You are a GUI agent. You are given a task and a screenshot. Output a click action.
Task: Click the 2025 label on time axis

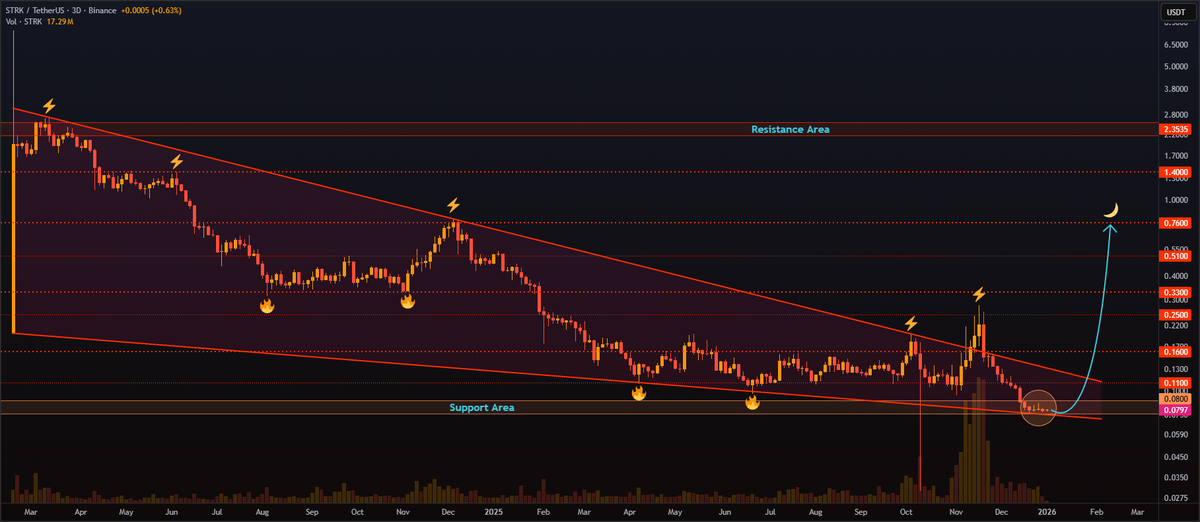[x=496, y=511]
